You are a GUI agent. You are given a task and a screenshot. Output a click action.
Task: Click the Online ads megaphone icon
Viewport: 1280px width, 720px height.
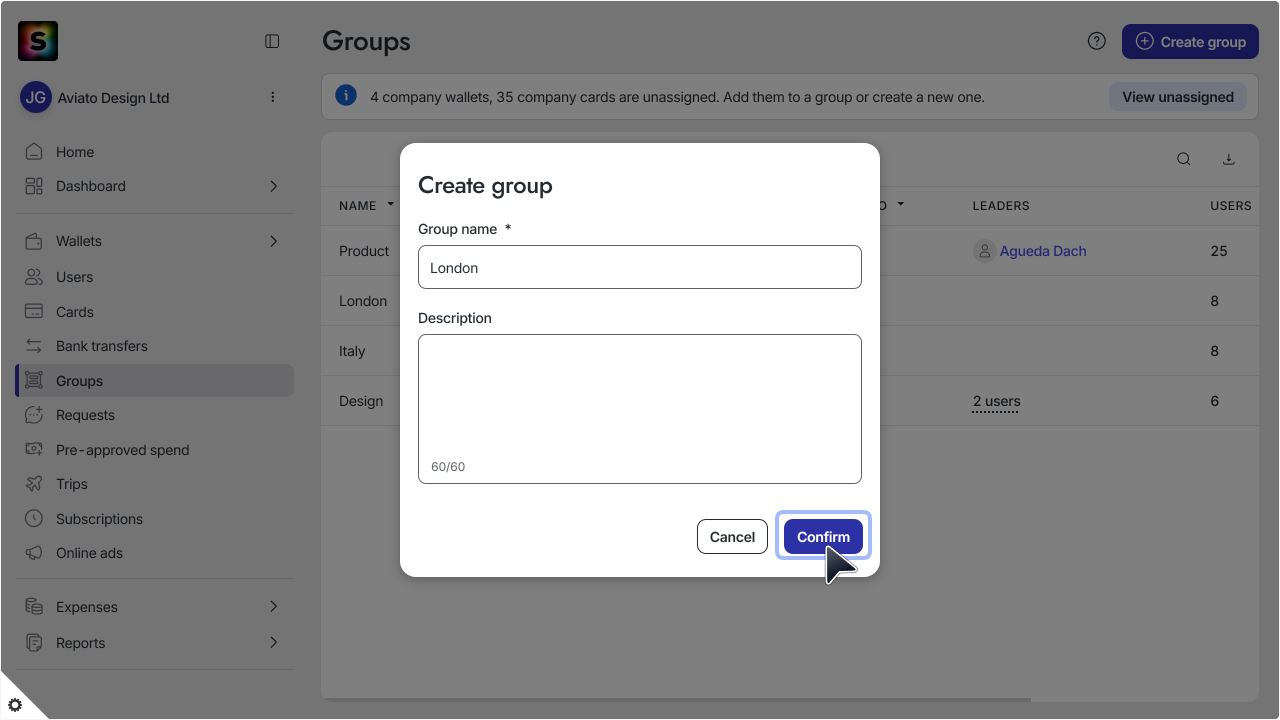pyautogui.click(x=34, y=553)
